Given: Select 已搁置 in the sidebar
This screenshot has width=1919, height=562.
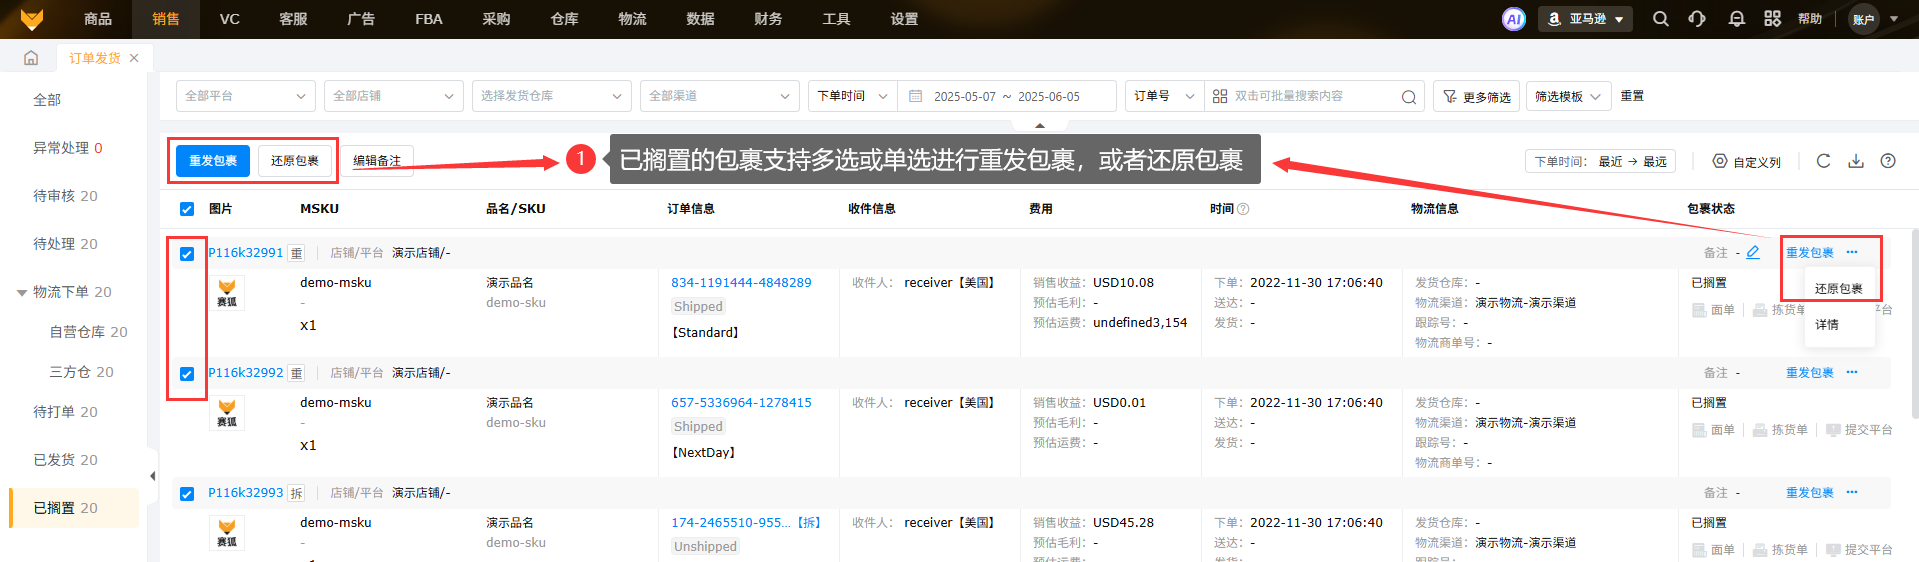Looking at the screenshot, I should [74, 508].
